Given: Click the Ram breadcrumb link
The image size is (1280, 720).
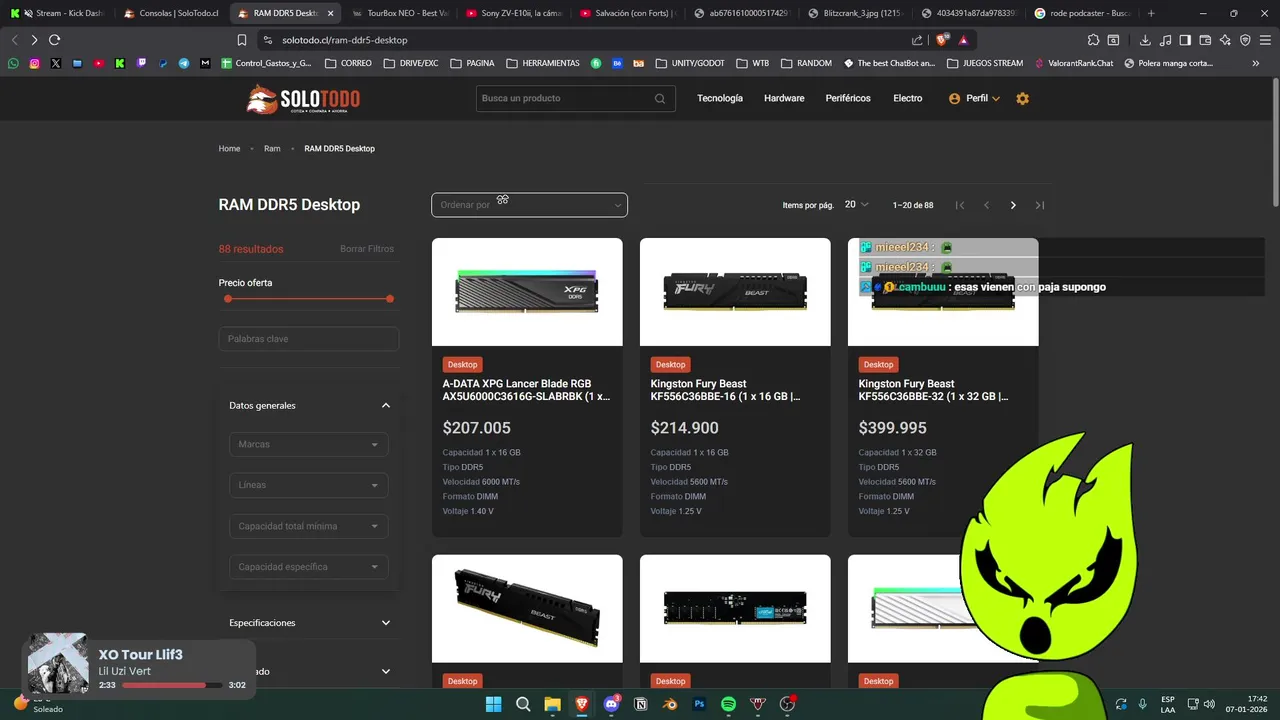Looking at the screenshot, I should 272,149.
